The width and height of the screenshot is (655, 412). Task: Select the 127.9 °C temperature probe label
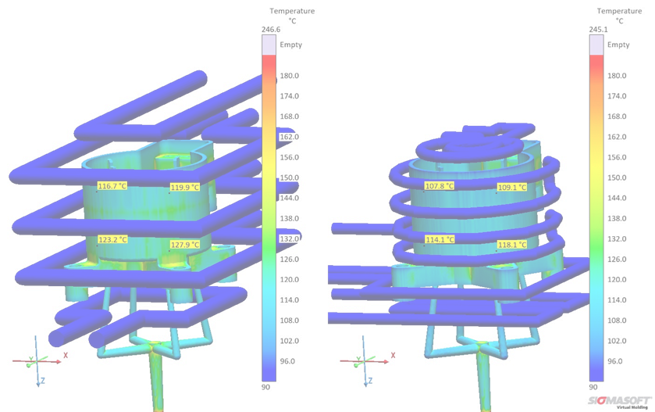[x=184, y=244]
